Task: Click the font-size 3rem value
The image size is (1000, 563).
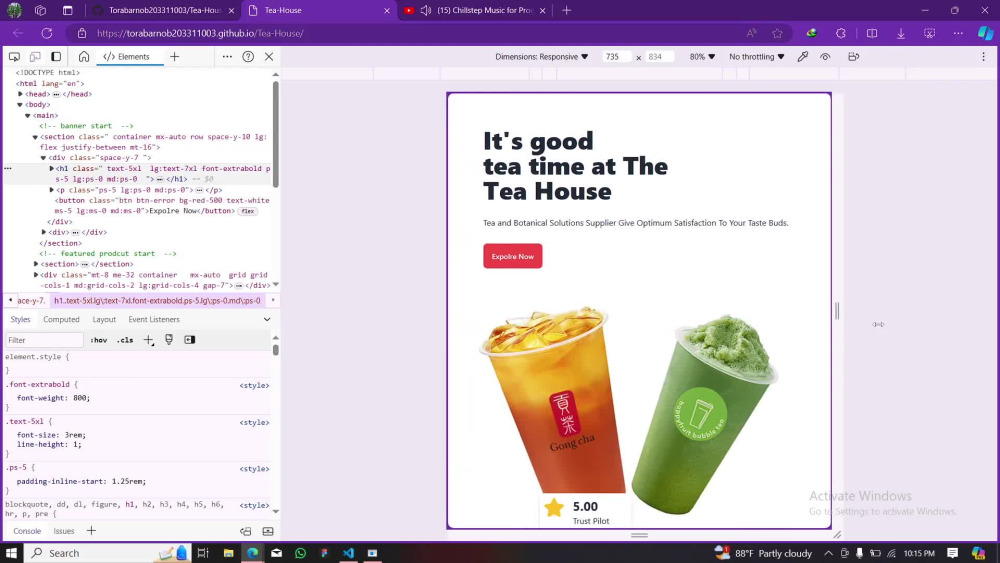Action: pyautogui.click(x=73, y=435)
